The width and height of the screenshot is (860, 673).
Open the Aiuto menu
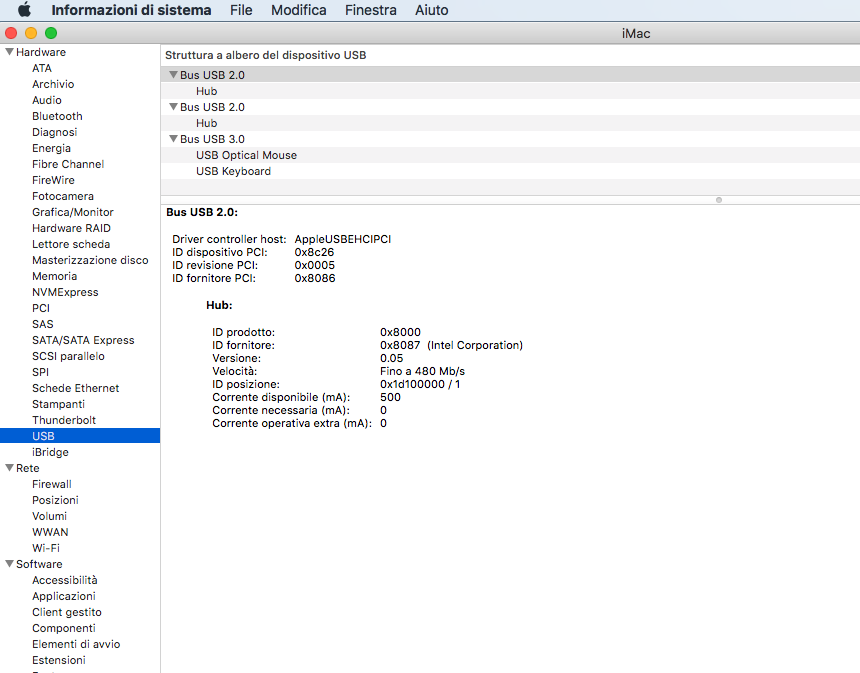(431, 10)
